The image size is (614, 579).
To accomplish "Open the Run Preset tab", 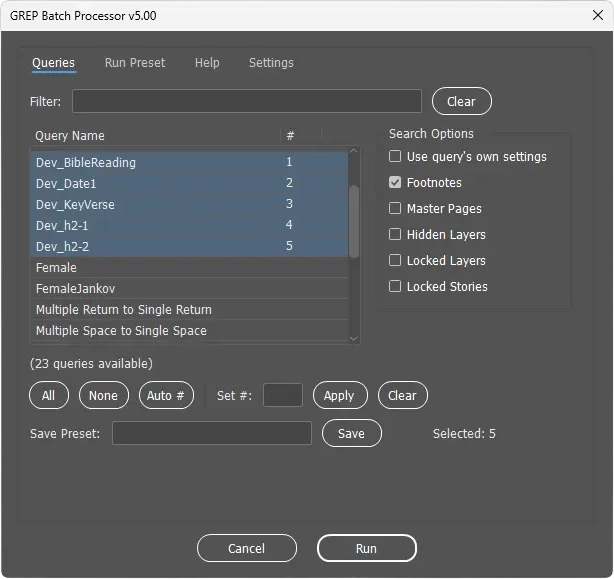I will (135, 63).
